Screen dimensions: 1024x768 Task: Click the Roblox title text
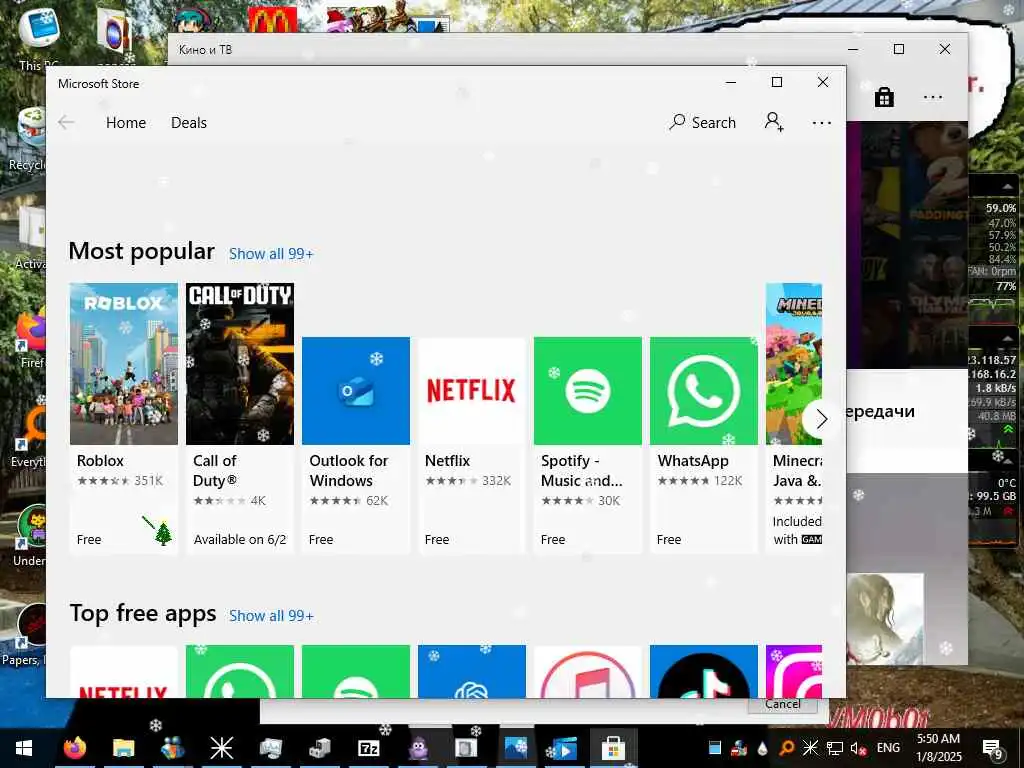(x=100, y=460)
